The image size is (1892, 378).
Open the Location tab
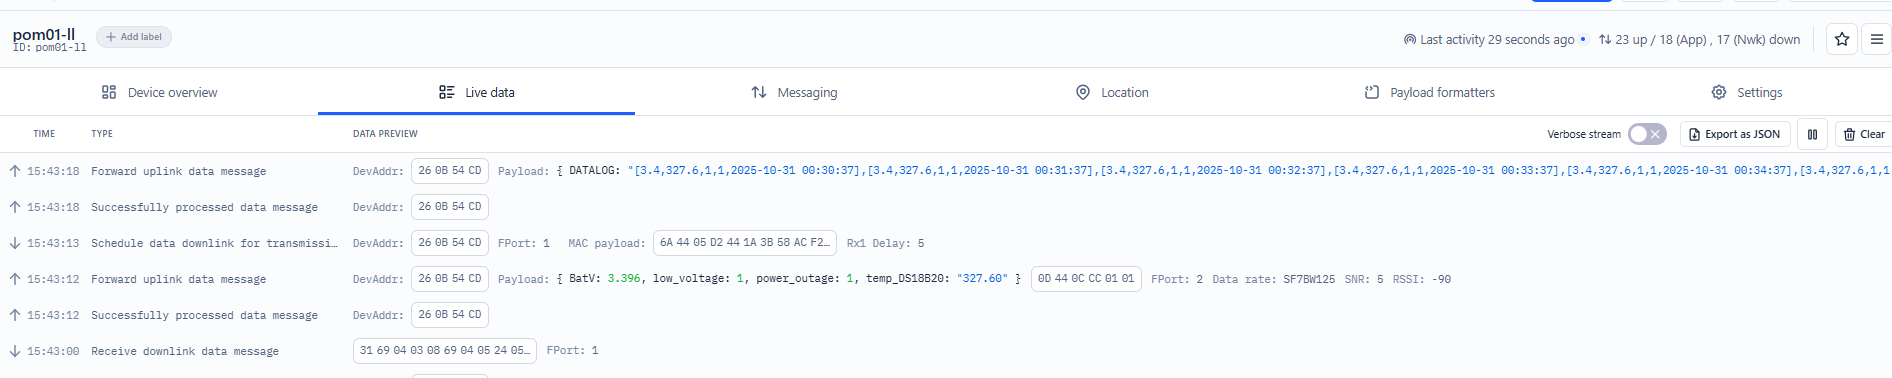coord(1111,92)
